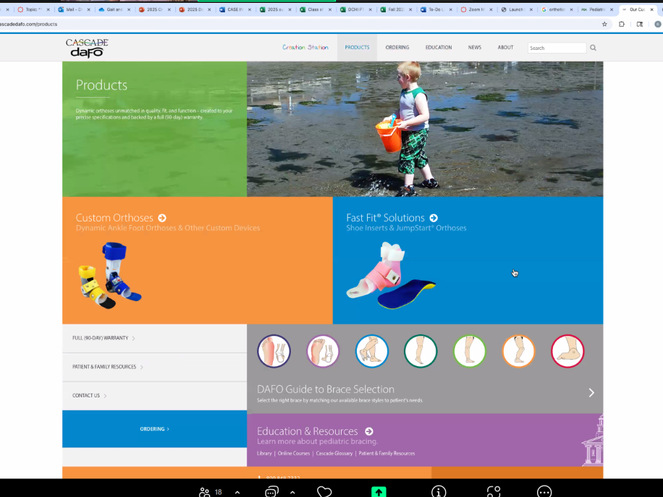Click the first pink brace style circle
This screenshot has width=663, height=497.
273,351
